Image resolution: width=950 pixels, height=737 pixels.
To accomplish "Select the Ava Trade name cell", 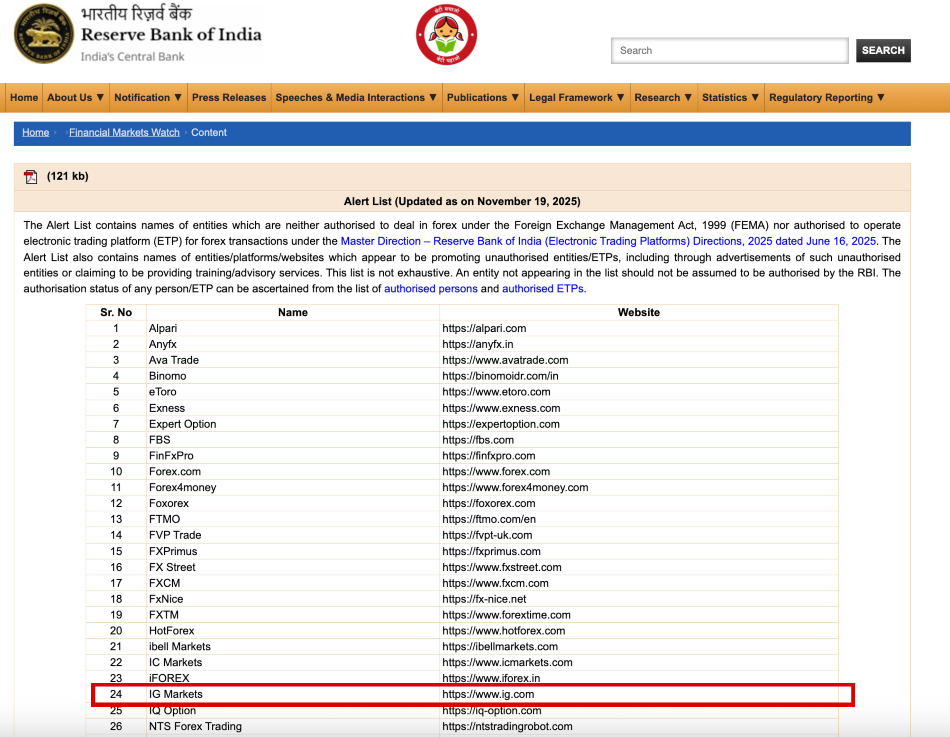I will click(x=293, y=360).
